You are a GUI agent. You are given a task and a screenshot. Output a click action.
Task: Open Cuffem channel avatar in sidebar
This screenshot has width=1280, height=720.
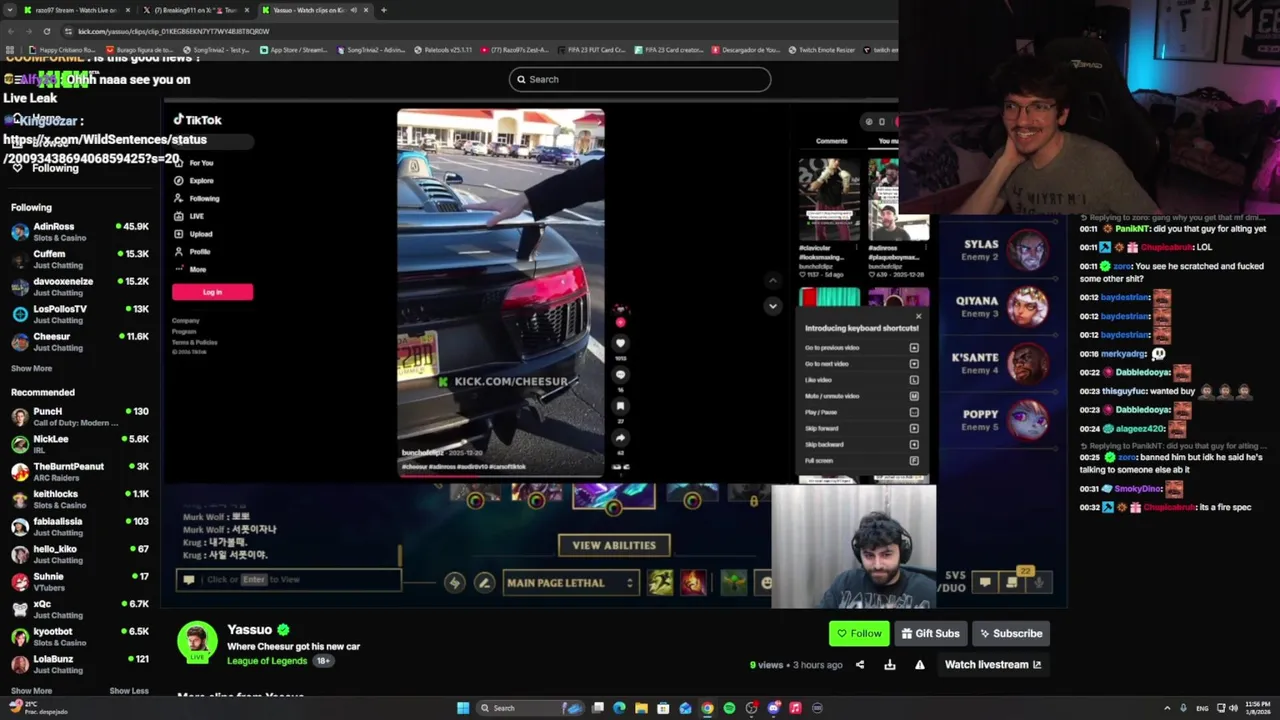coord(20,259)
